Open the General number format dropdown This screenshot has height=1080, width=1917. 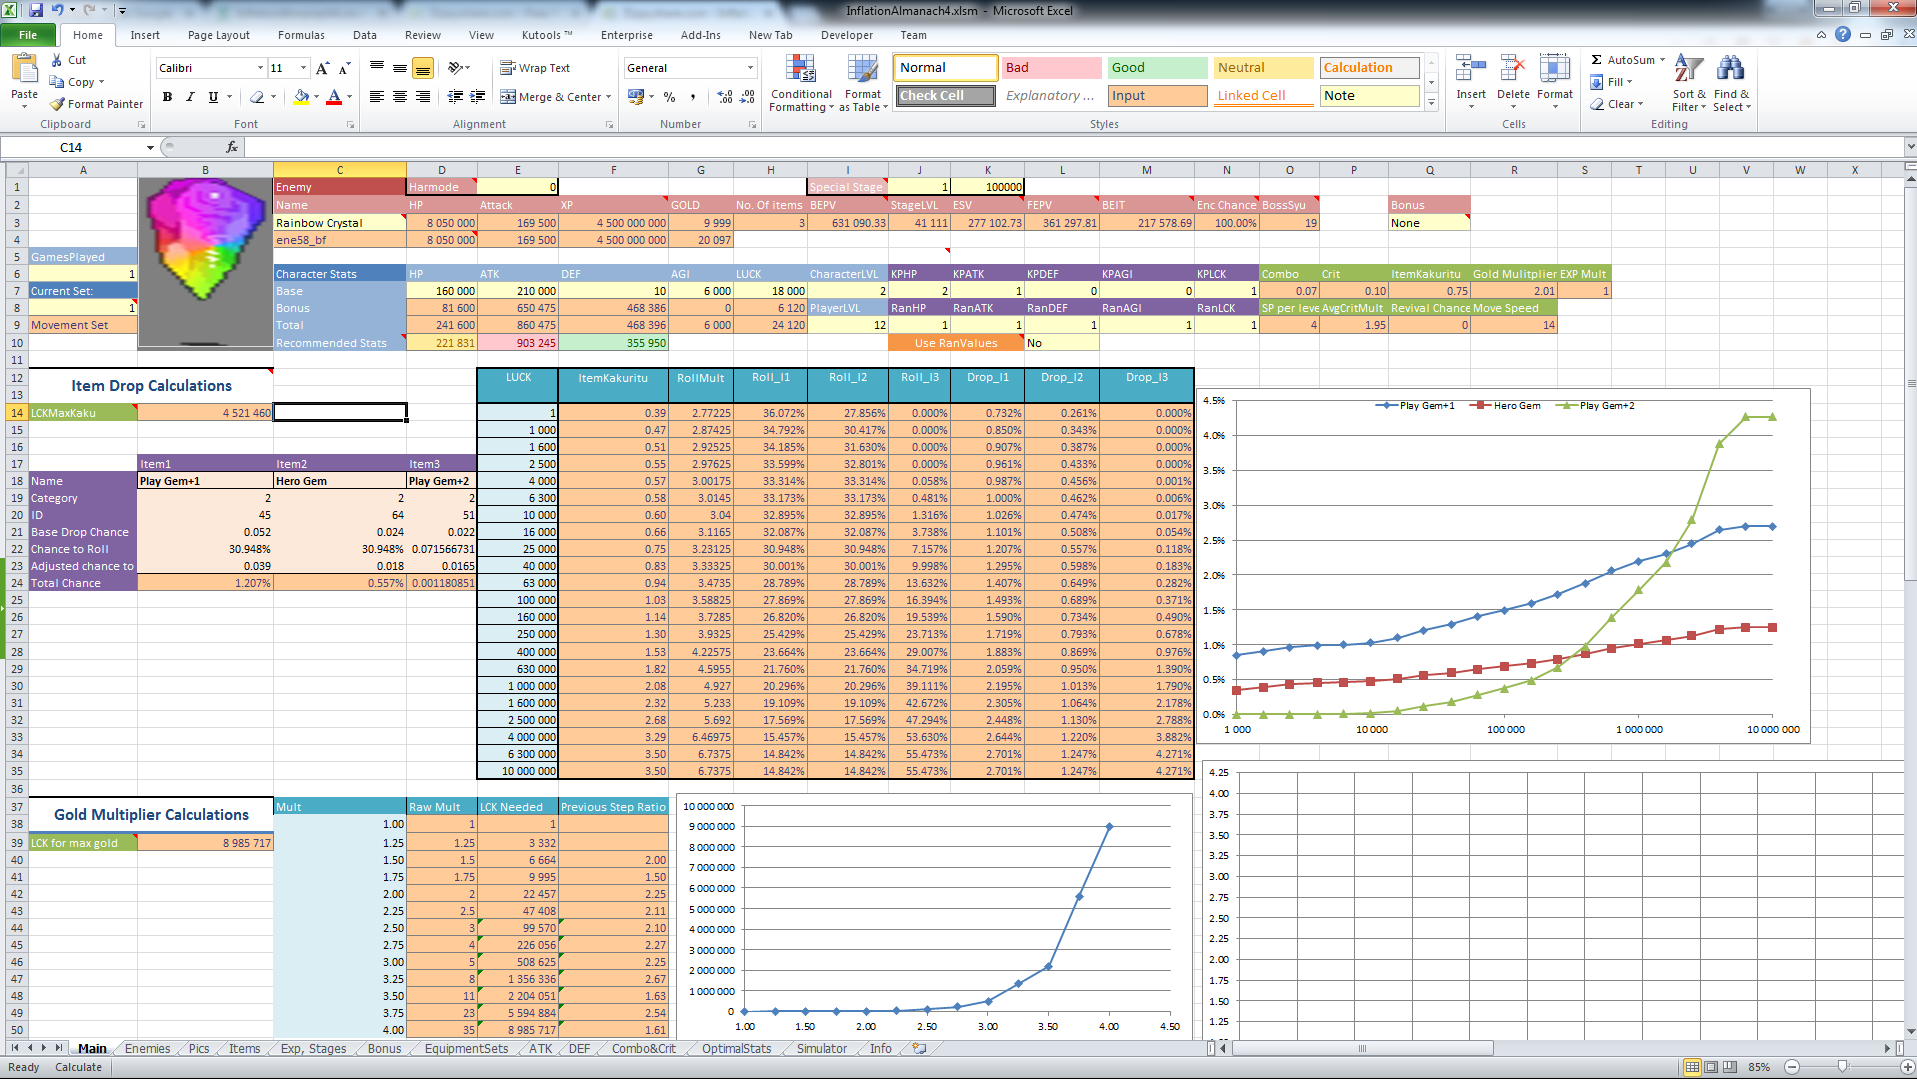(750, 68)
